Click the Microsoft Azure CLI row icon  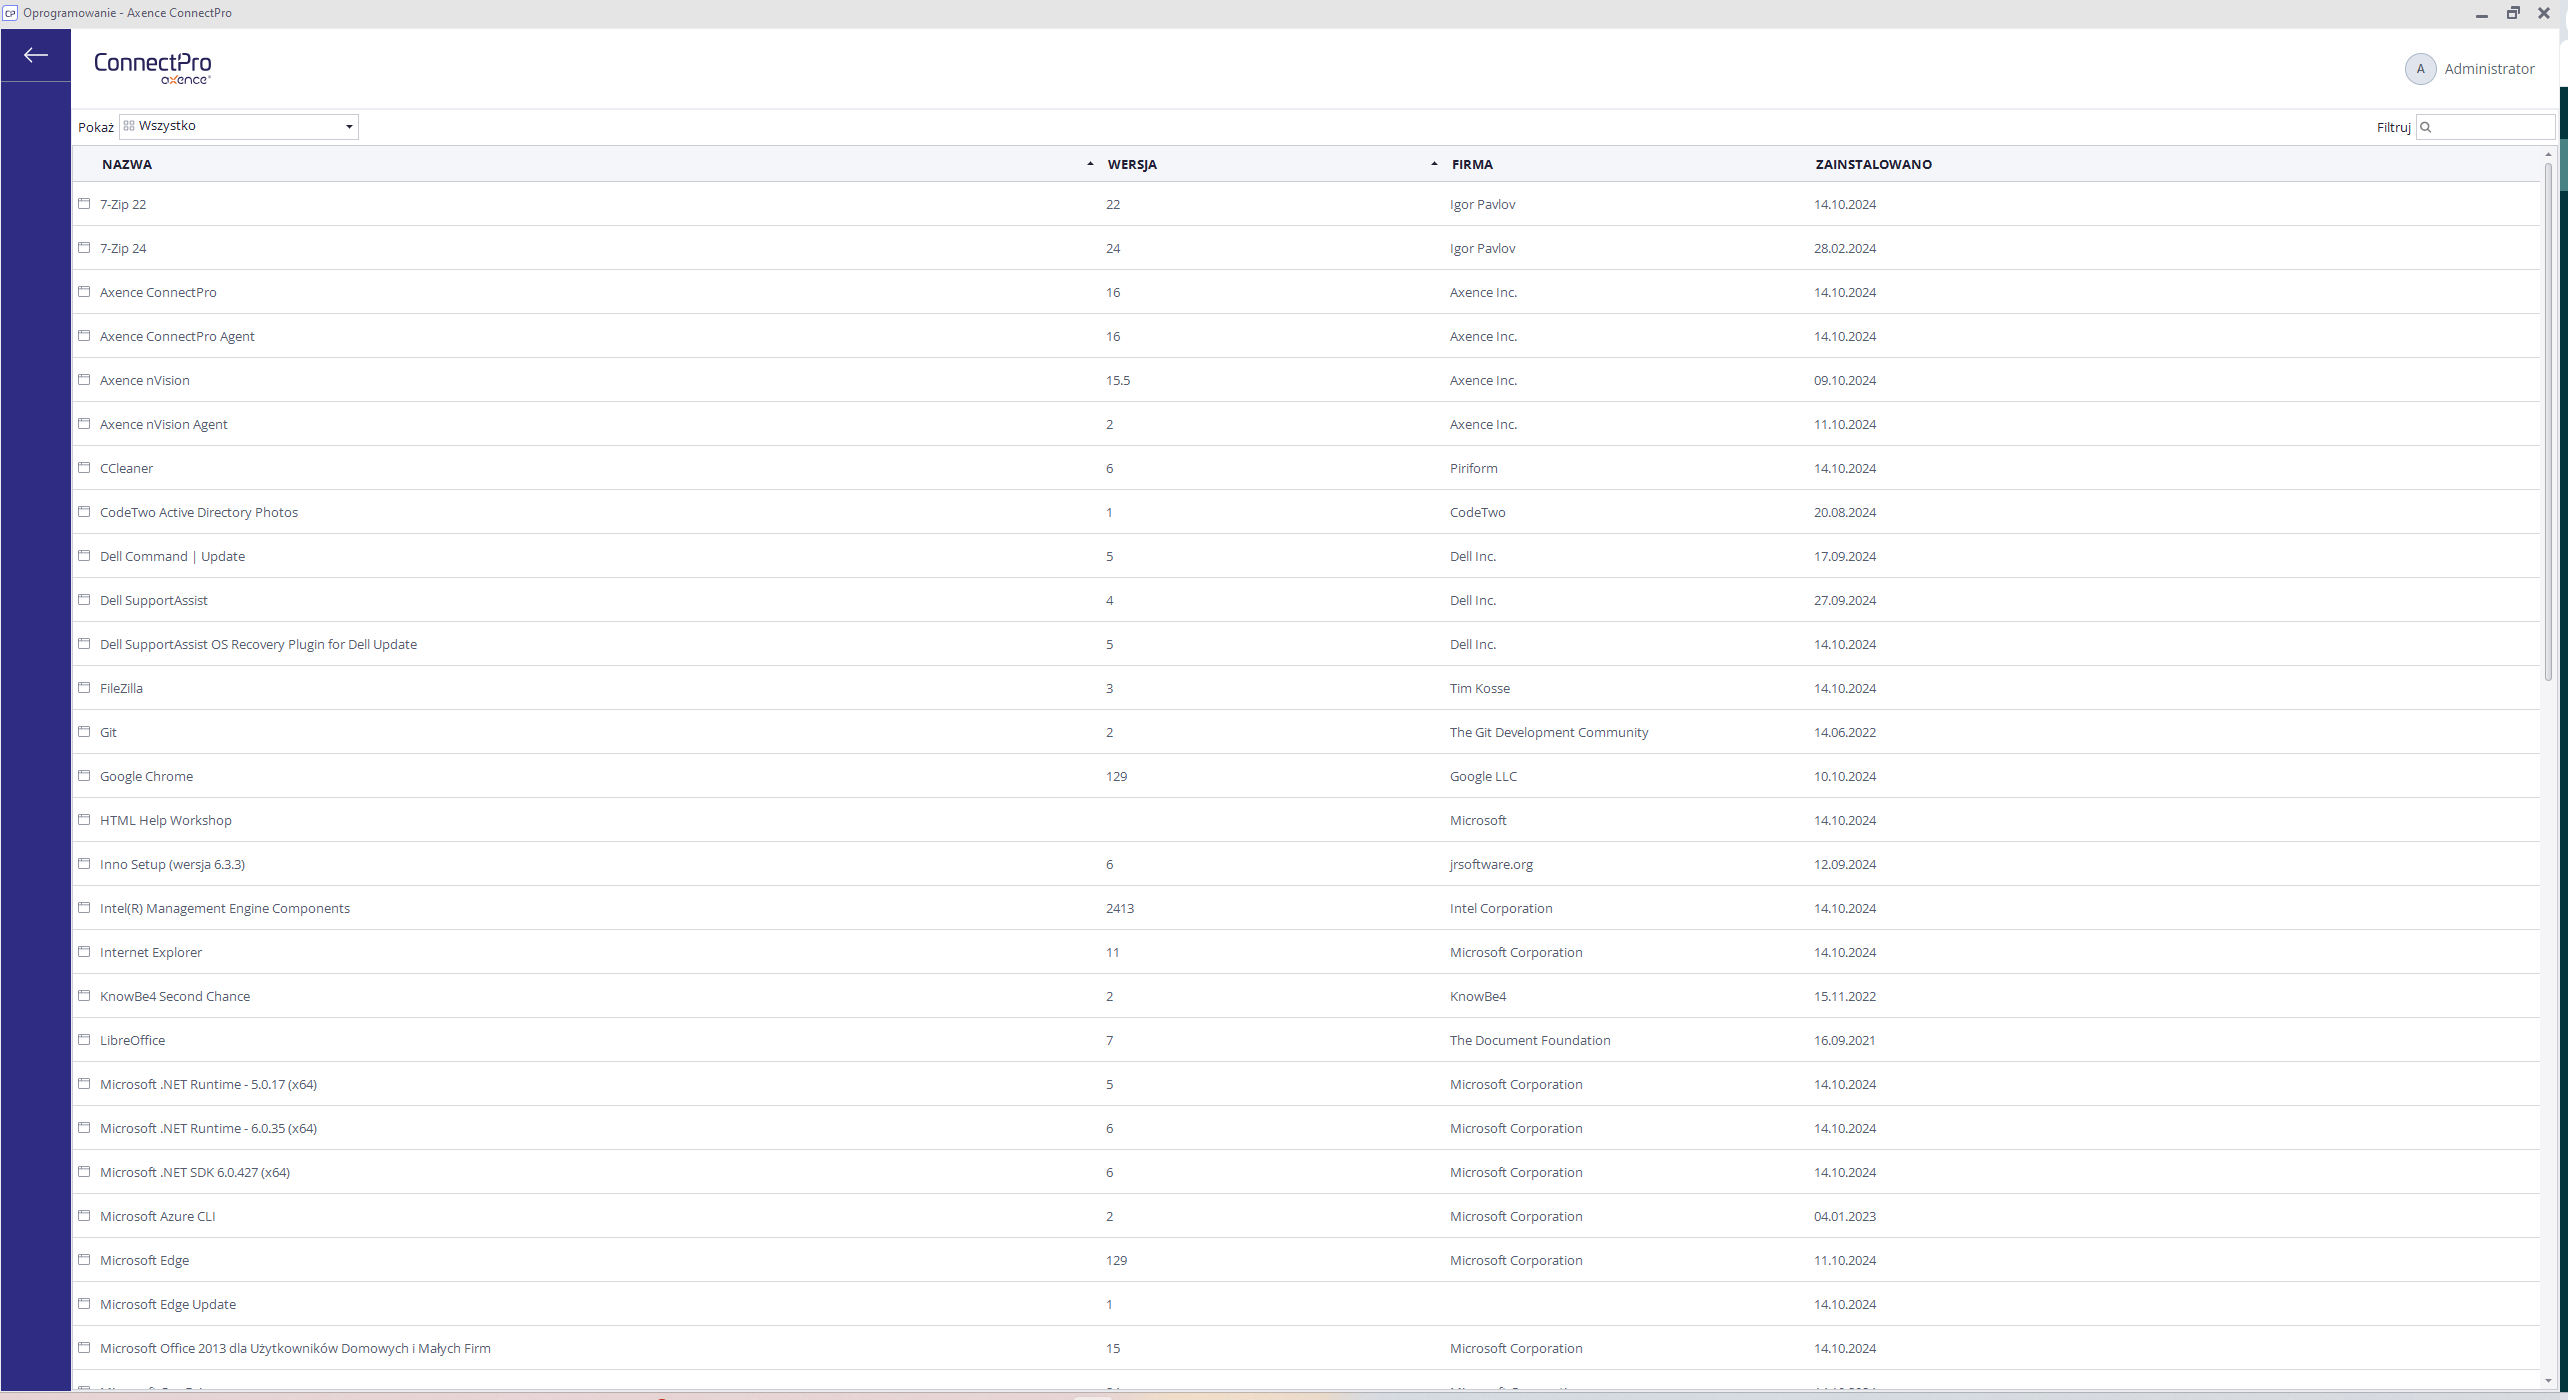pyautogui.click(x=84, y=1216)
